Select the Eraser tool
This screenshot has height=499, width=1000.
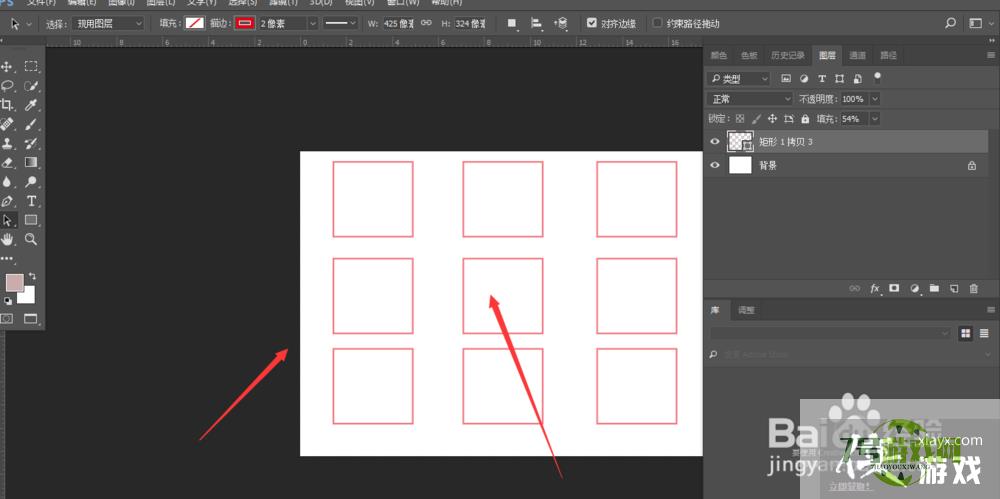tap(7, 162)
